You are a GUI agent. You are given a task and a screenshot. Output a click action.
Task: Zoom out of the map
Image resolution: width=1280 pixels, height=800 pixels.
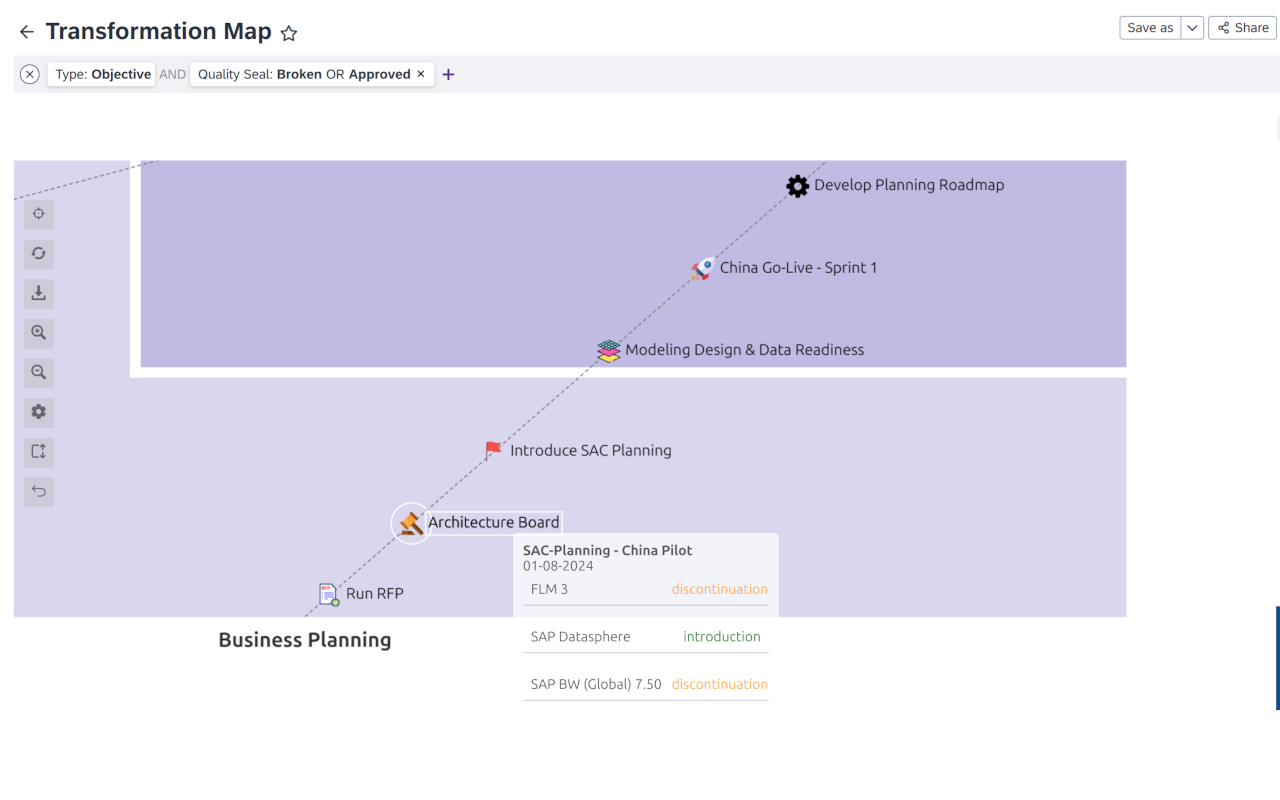pos(39,372)
